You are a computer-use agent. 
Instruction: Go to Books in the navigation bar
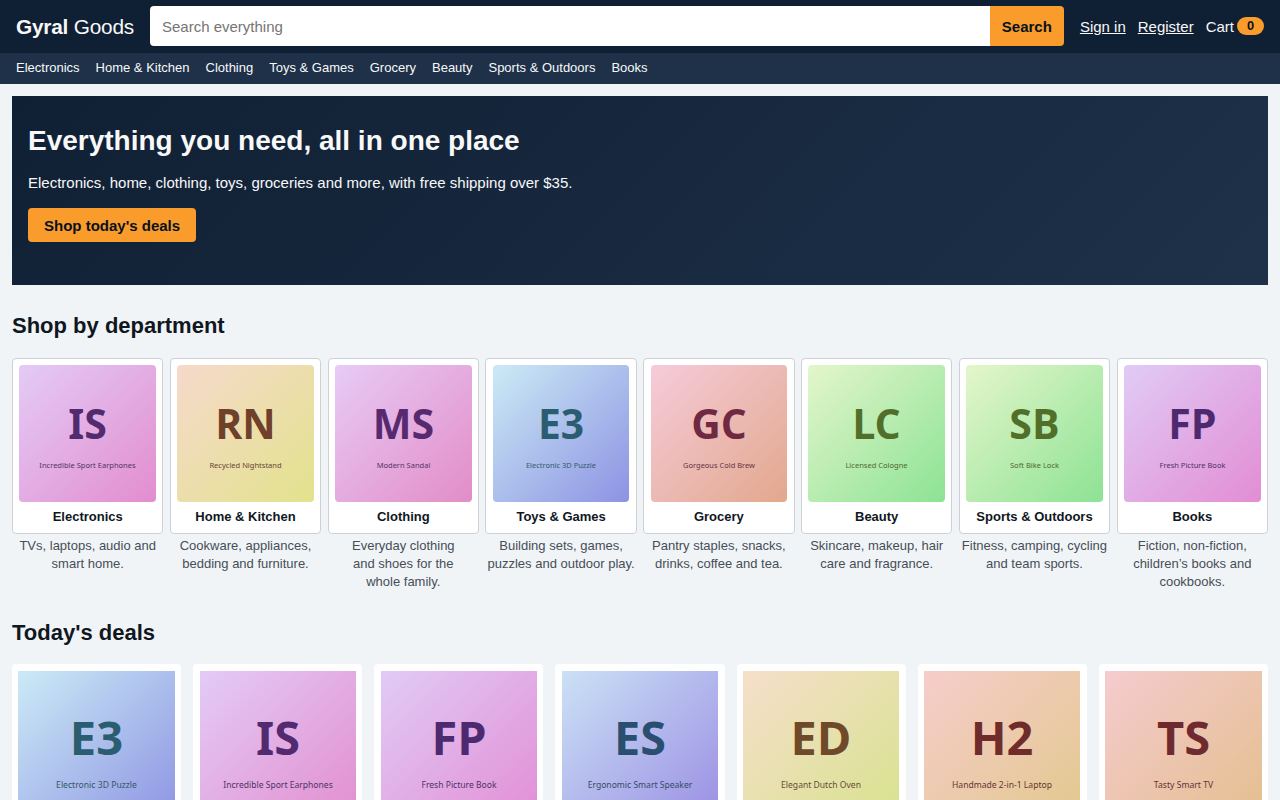[629, 68]
